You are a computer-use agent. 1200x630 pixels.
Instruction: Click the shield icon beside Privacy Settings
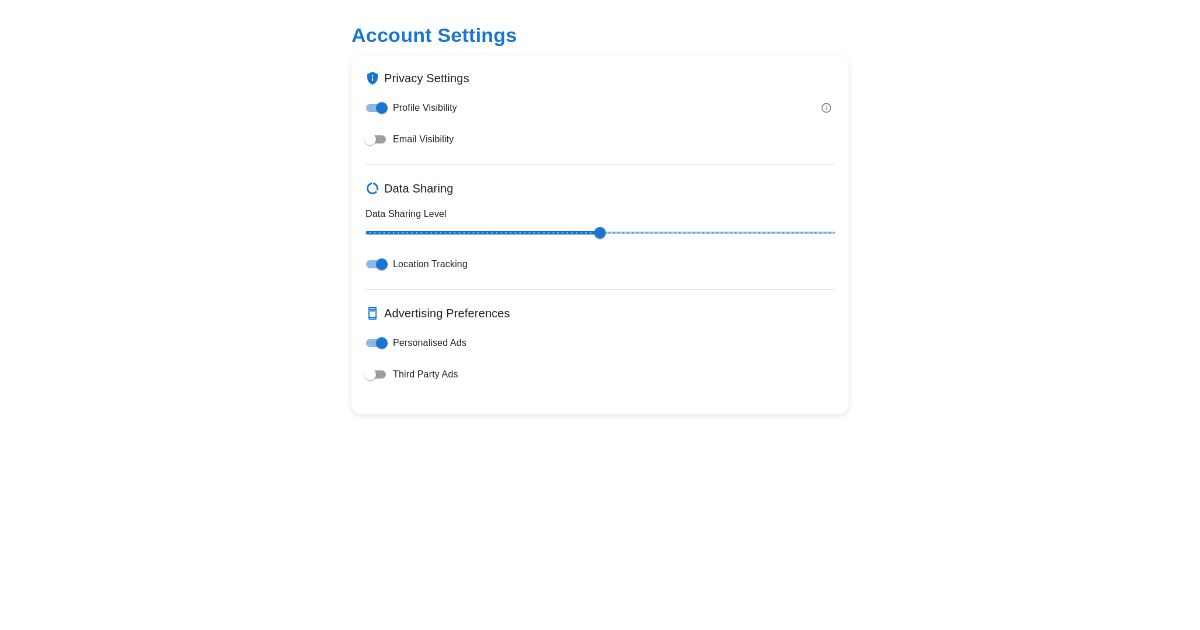point(372,78)
